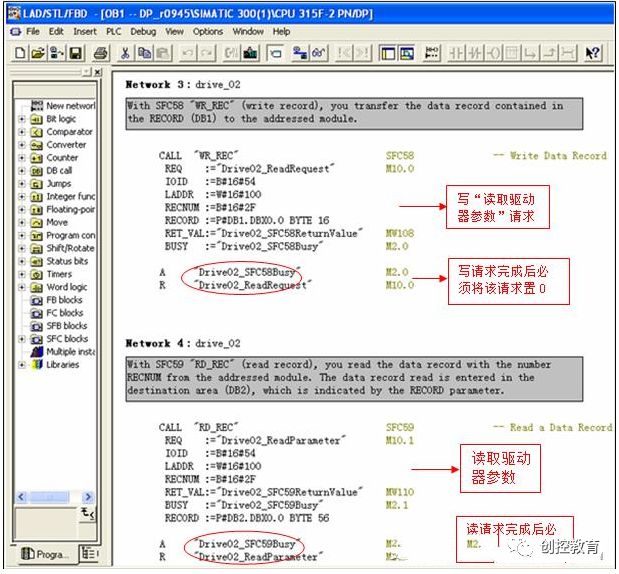Click the Online/offline connection icon
This screenshot has width=619, height=574.
click(300, 53)
